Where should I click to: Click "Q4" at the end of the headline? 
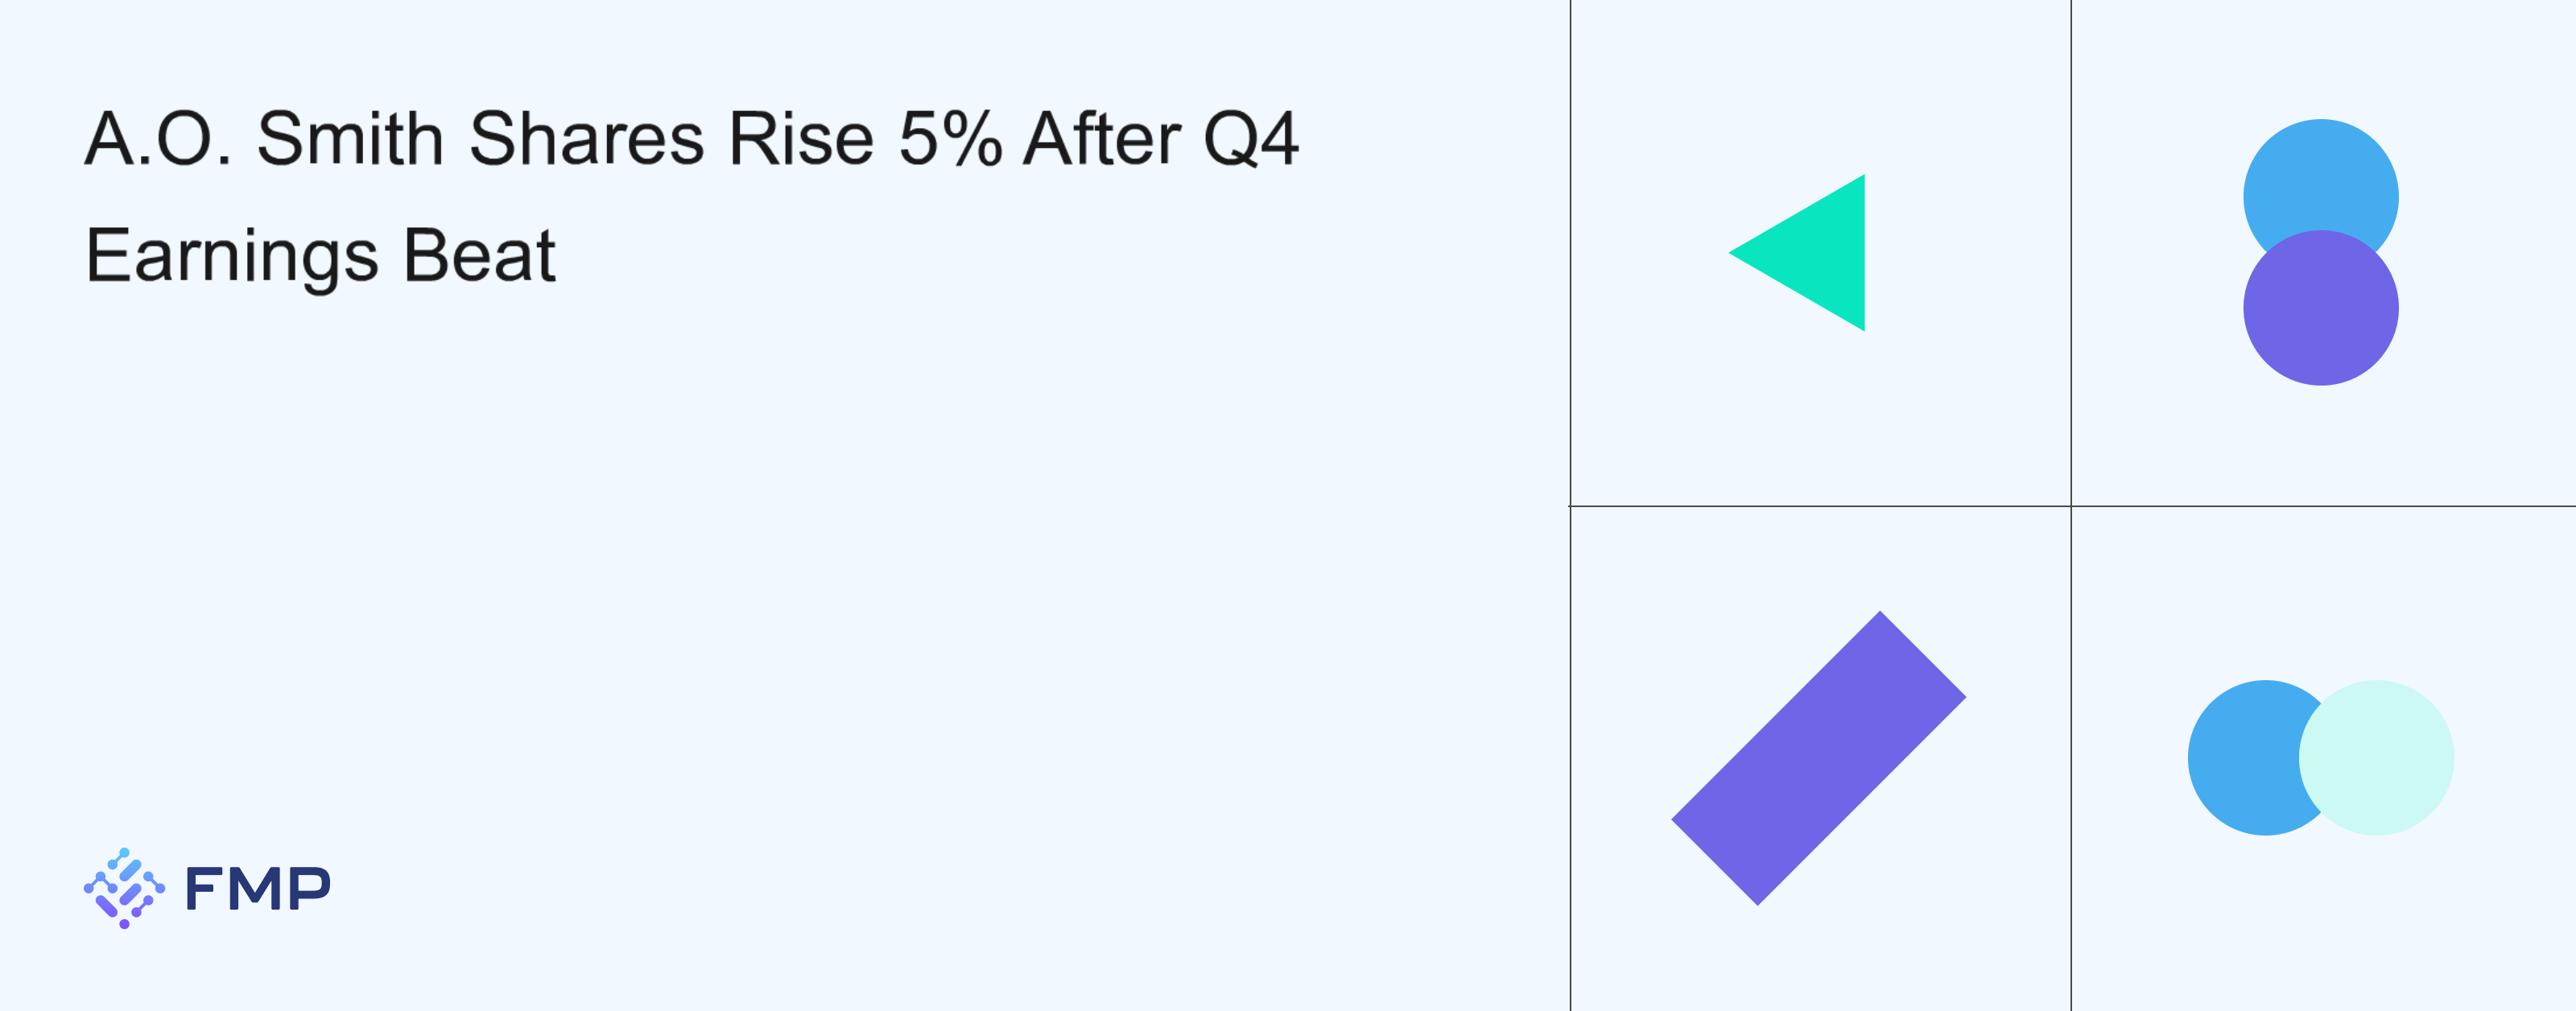[1250, 138]
